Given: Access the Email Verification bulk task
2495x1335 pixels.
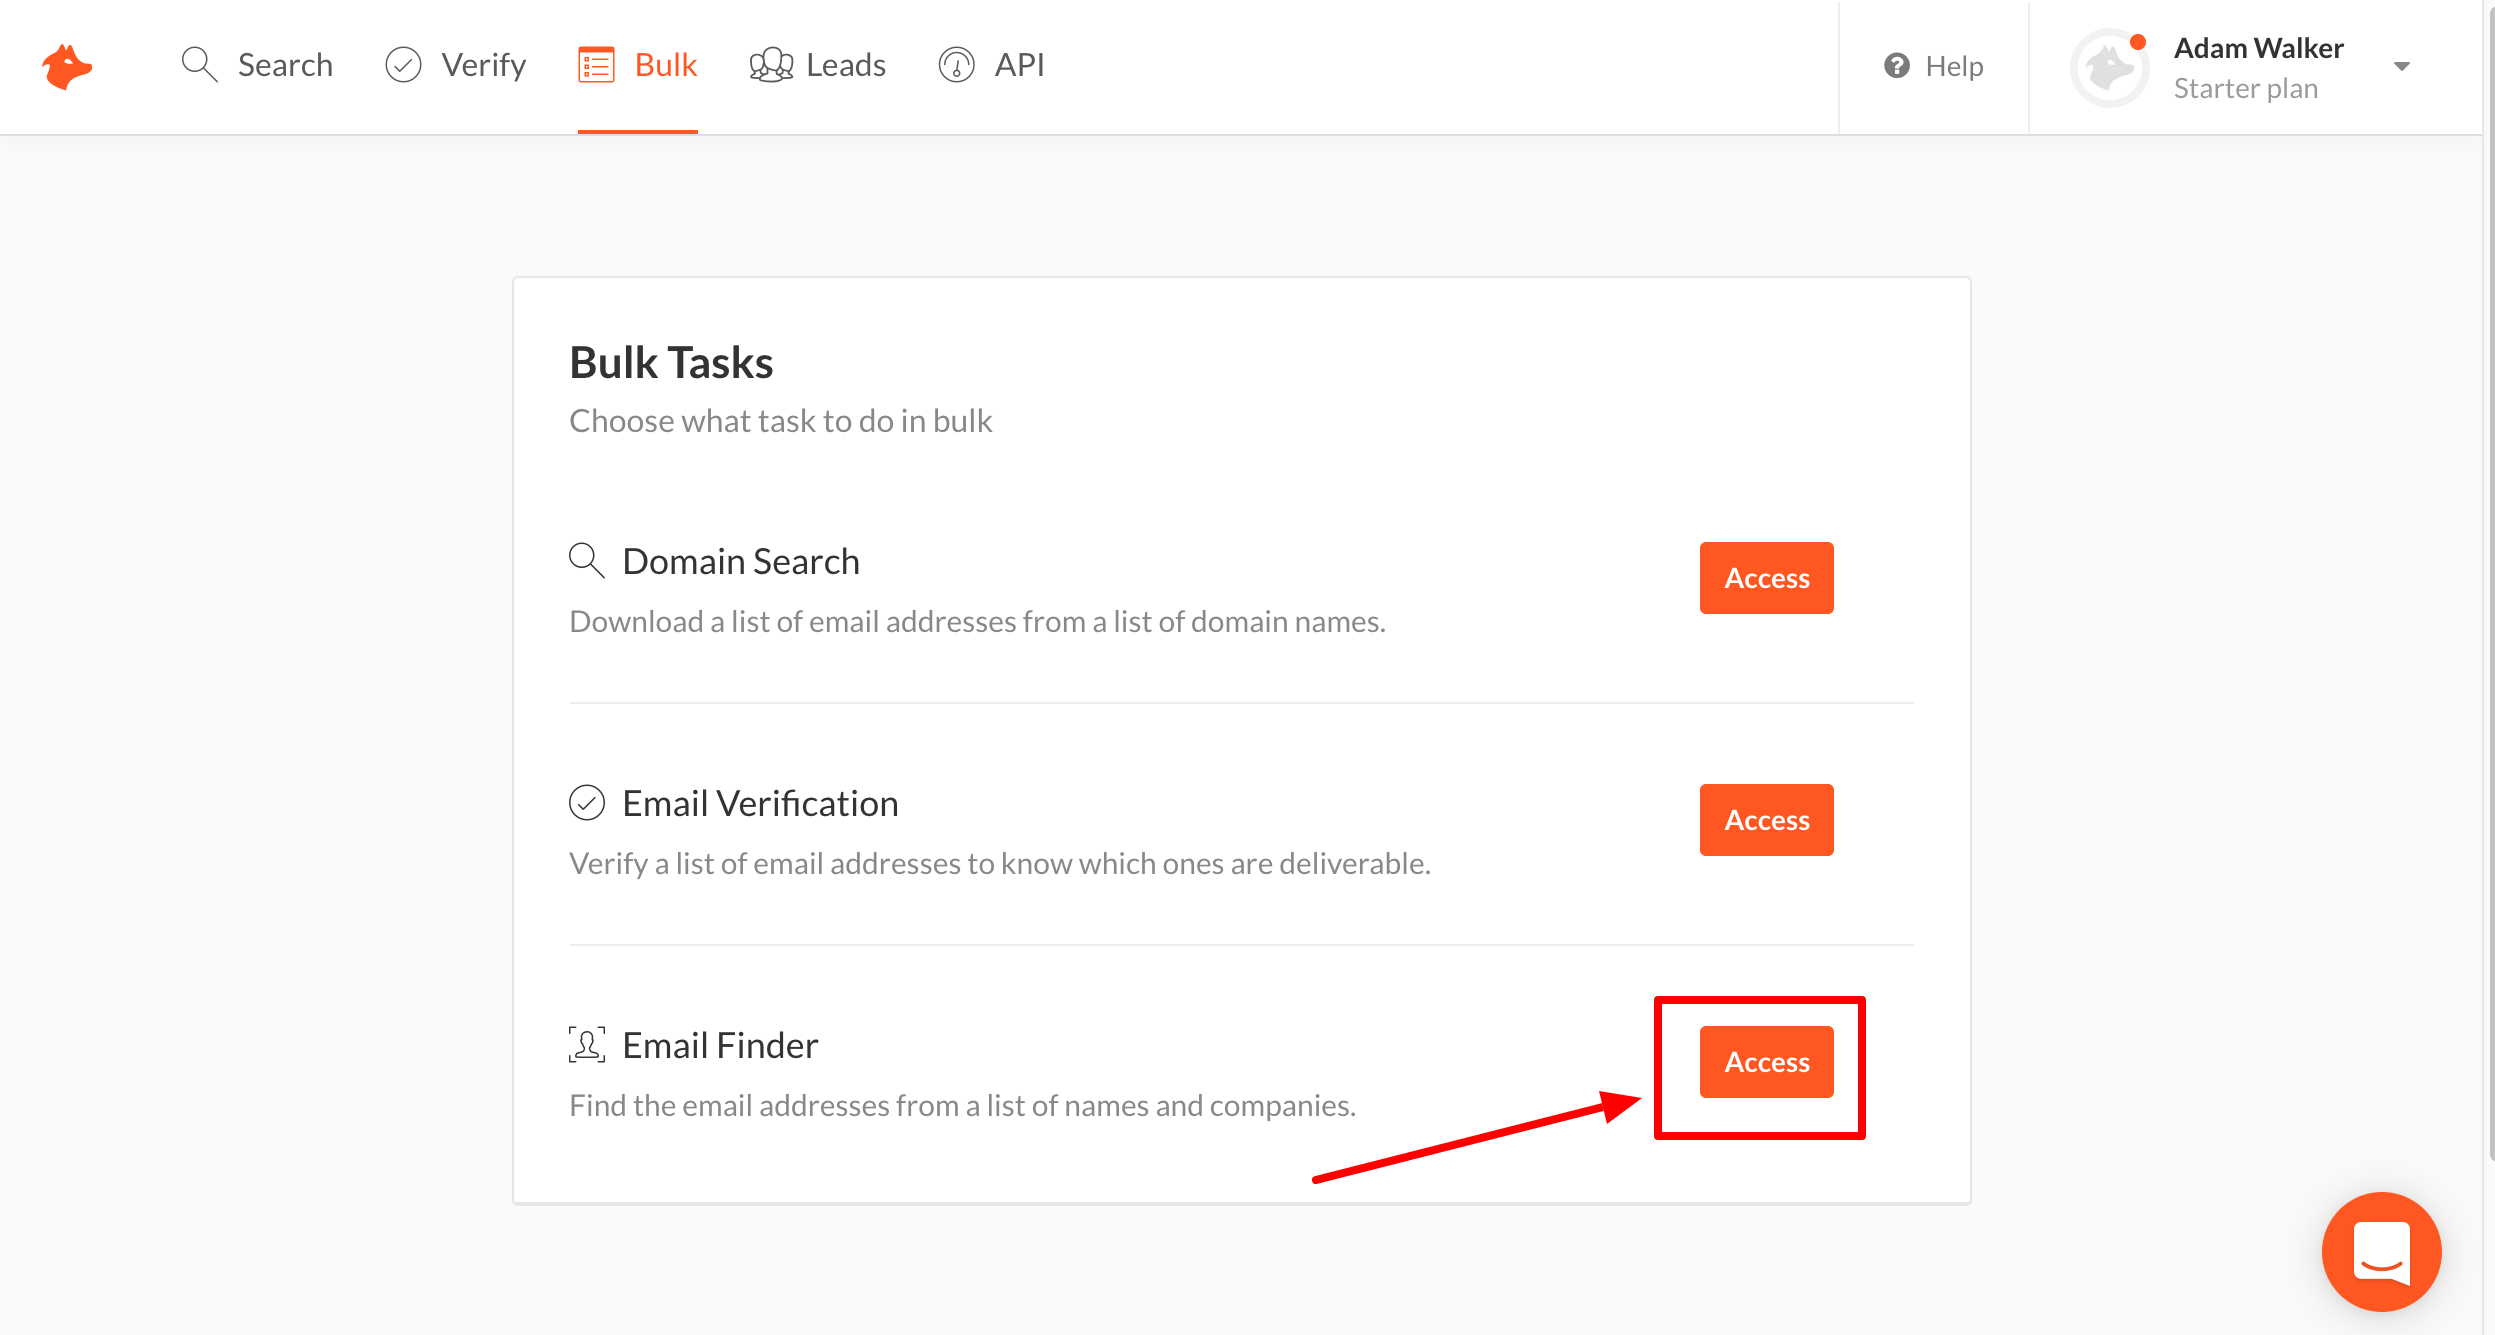Looking at the screenshot, I should click(1766, 820).
